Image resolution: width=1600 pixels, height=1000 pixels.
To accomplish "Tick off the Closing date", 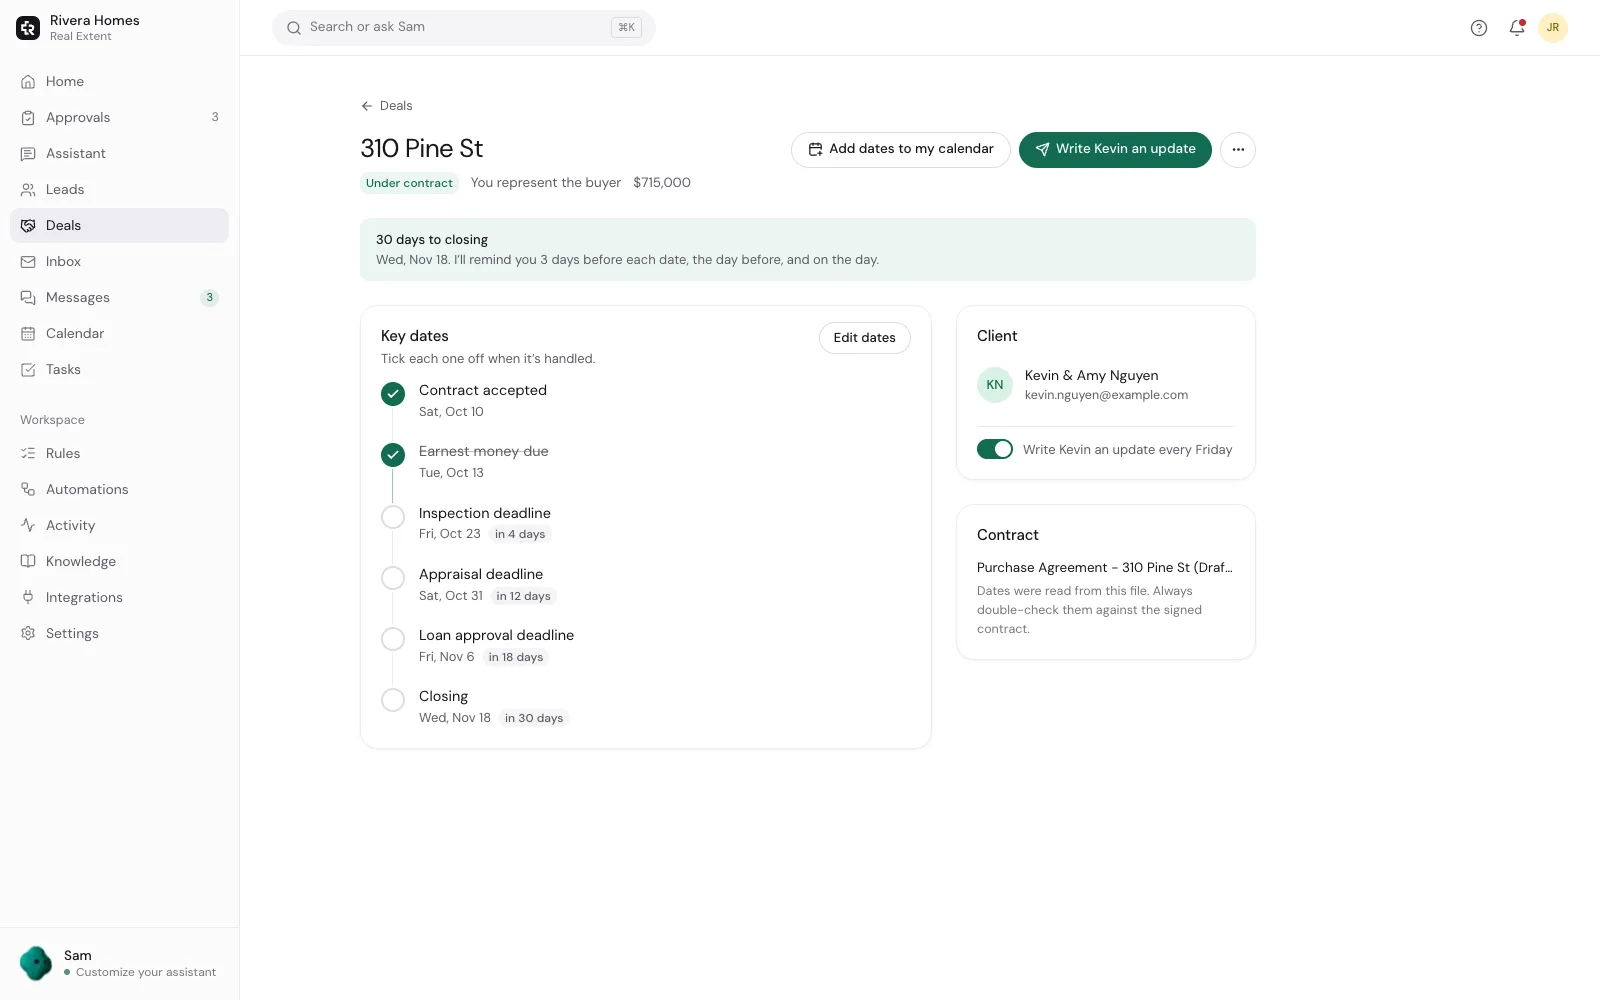I will (x=393, y=700).
